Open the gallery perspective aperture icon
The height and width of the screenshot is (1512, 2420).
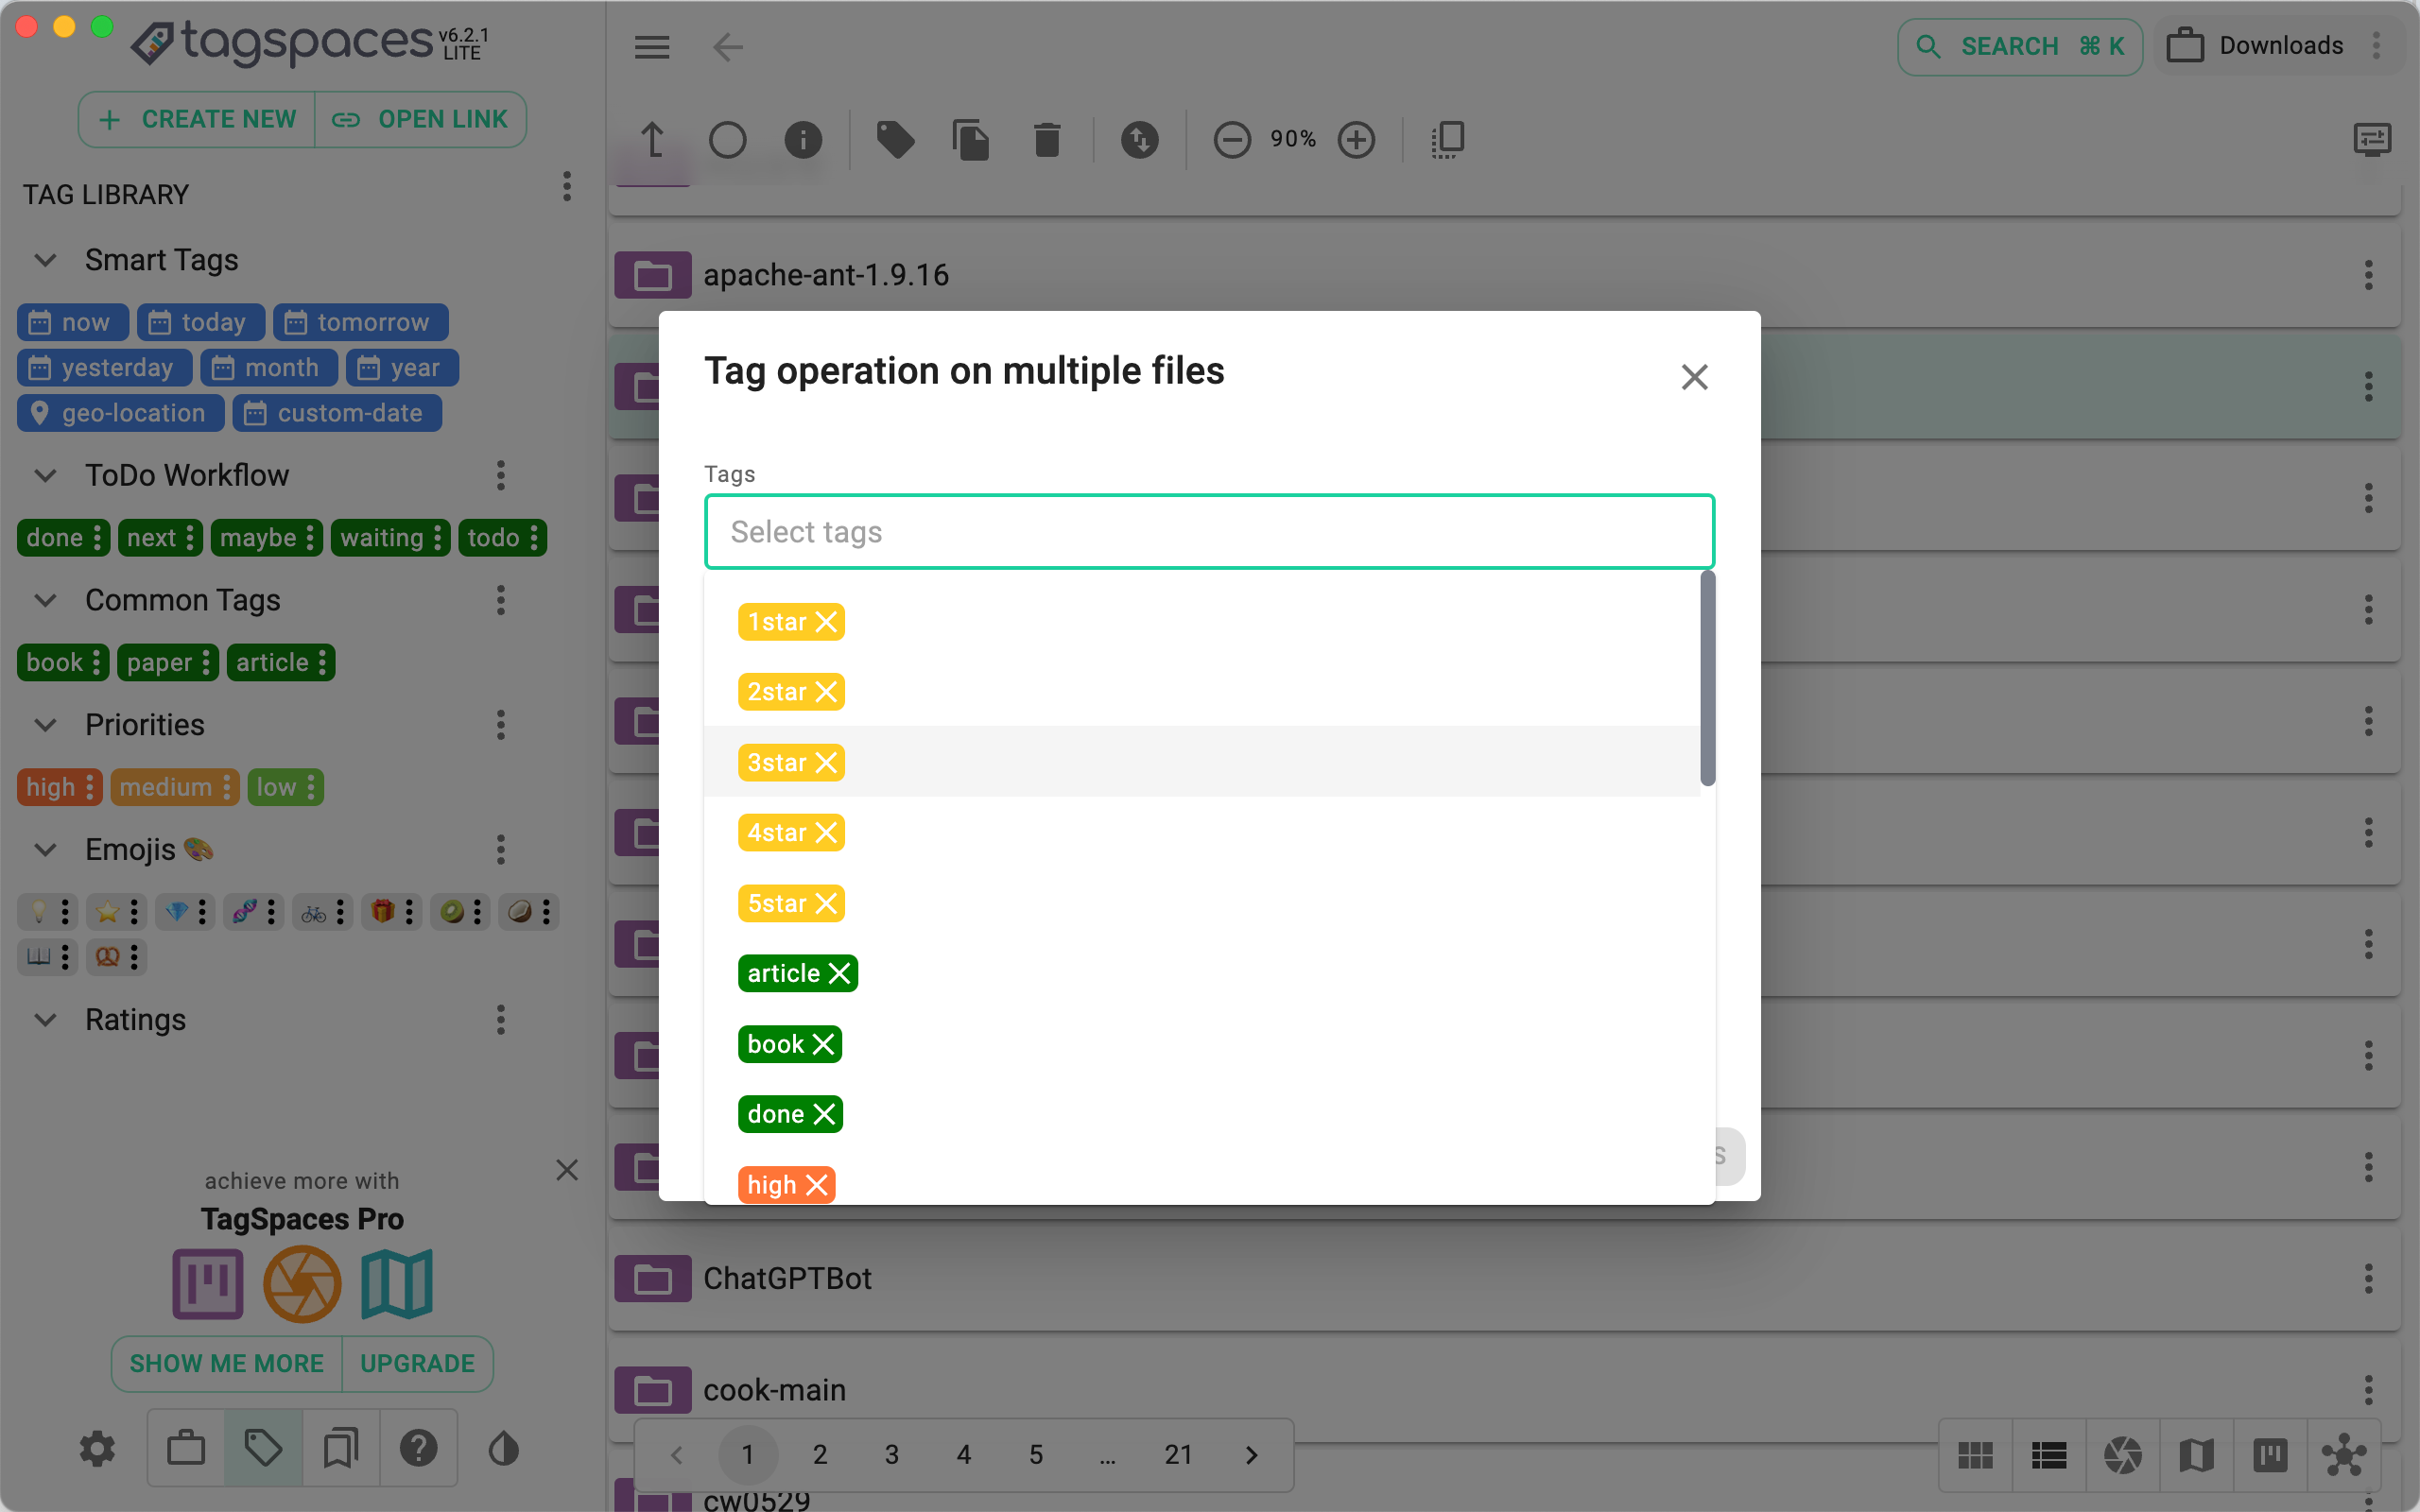point(2122,1455)
